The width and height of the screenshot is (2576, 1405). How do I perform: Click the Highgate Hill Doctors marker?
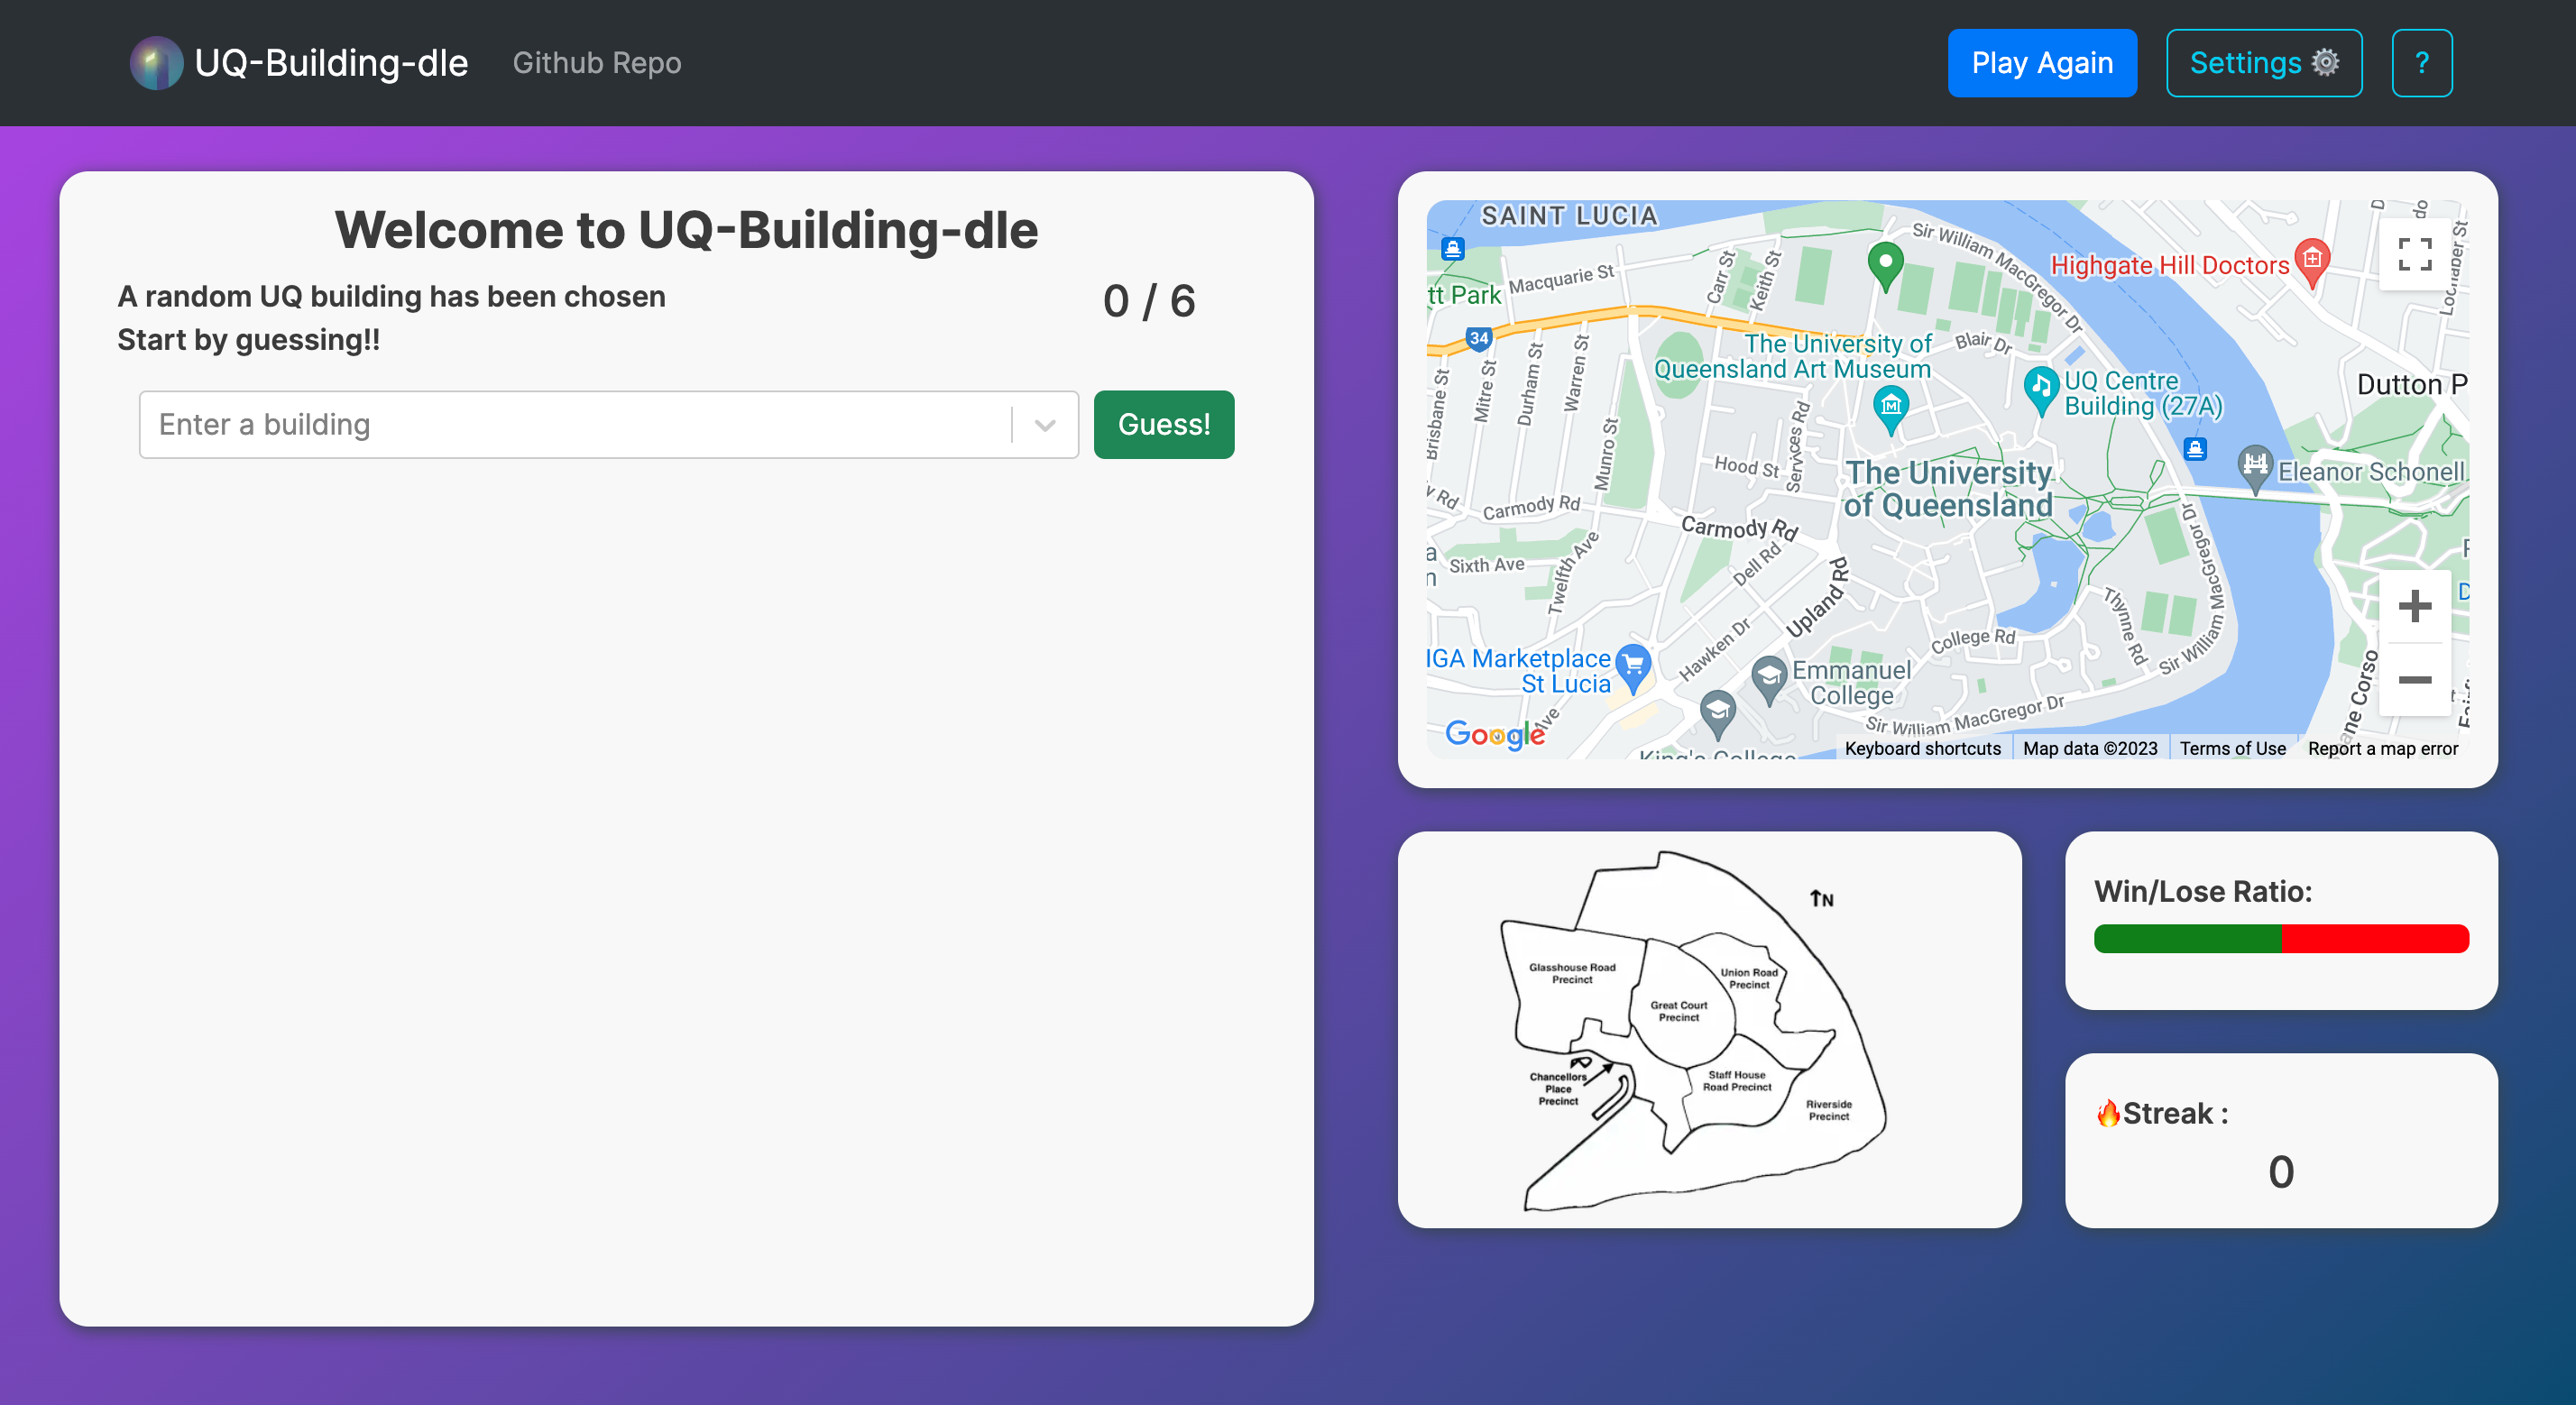coord(2311,260)
